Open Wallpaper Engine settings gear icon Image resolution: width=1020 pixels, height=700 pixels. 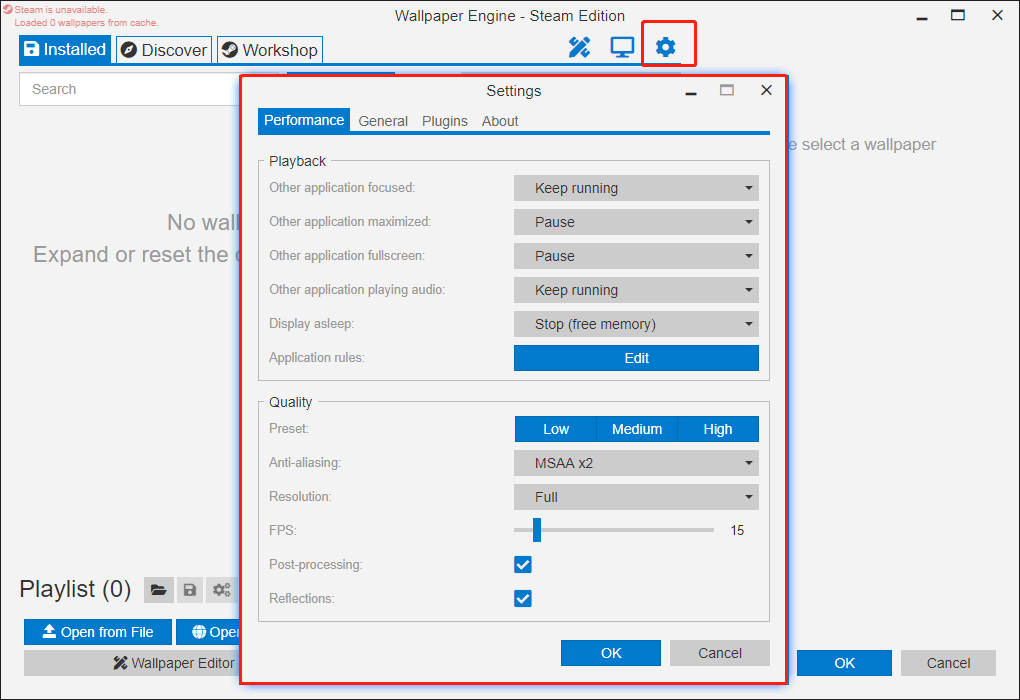click(x=665, y=46)
